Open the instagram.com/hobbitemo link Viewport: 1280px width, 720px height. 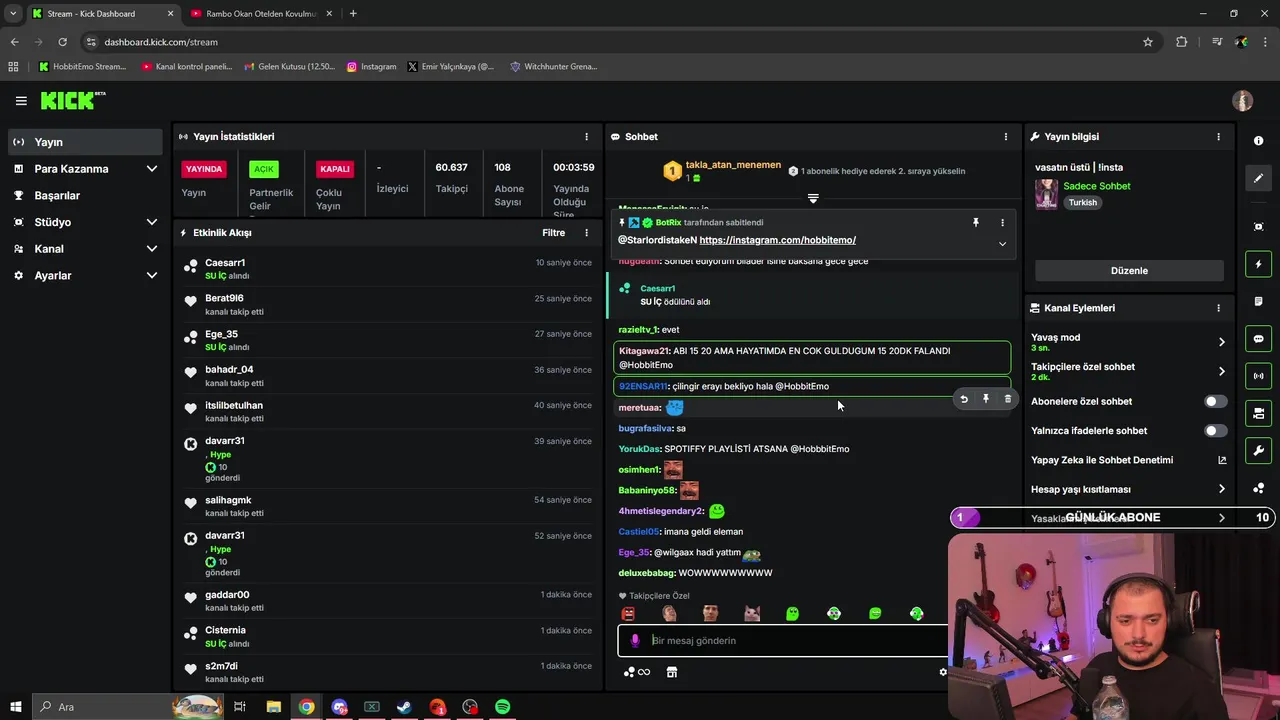[x=777, y=240]
